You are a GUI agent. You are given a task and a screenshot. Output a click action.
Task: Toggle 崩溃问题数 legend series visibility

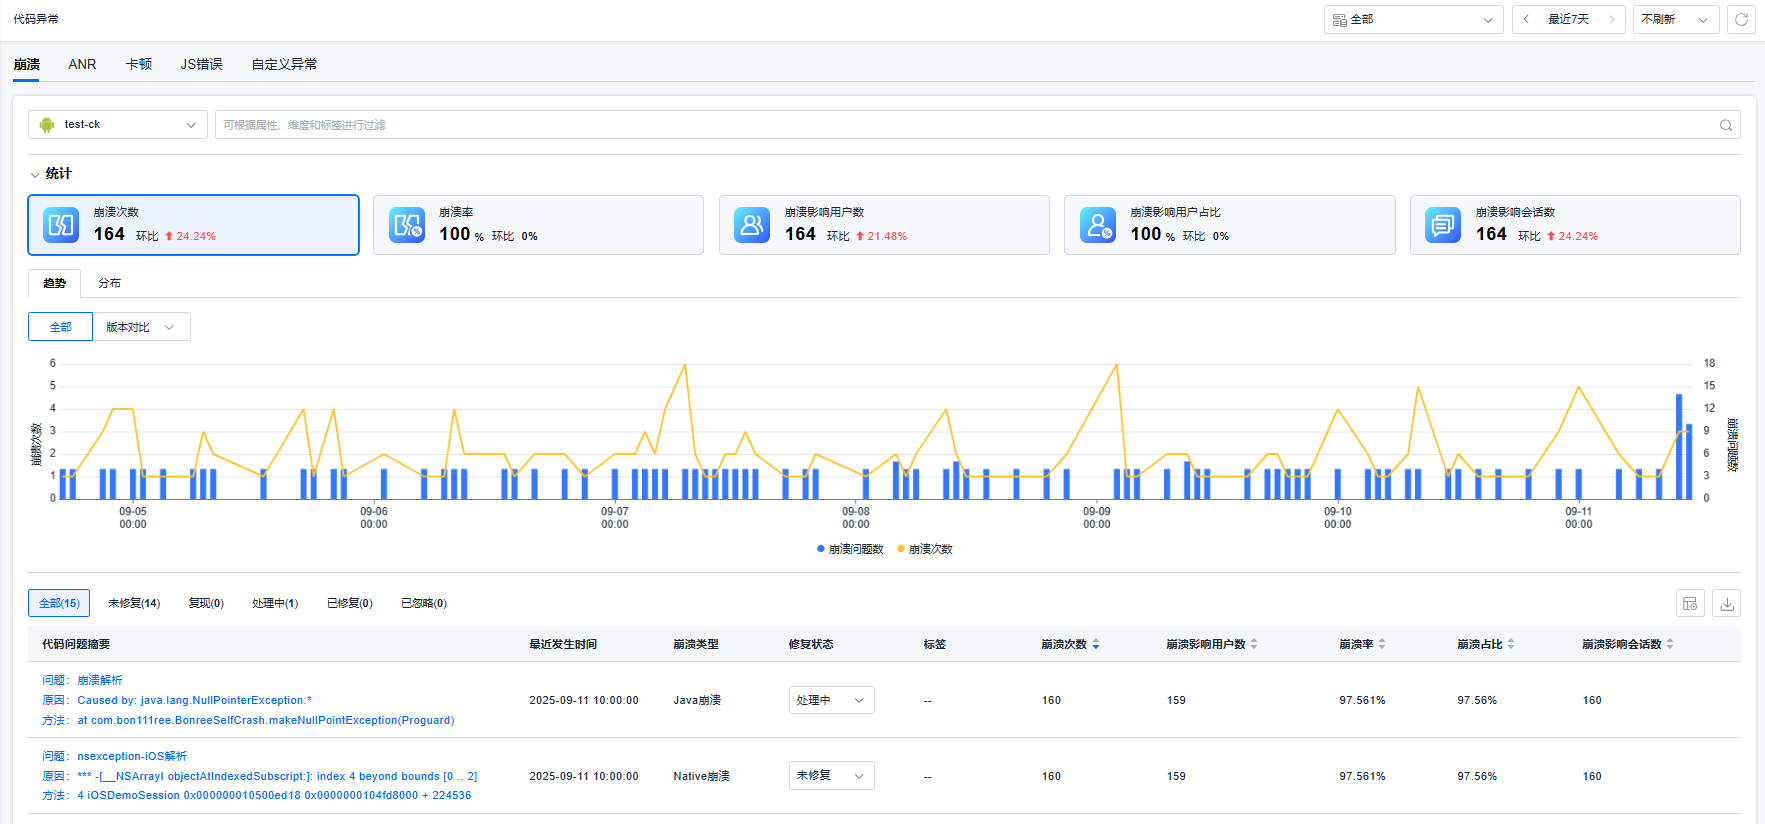tap(850, 549)
